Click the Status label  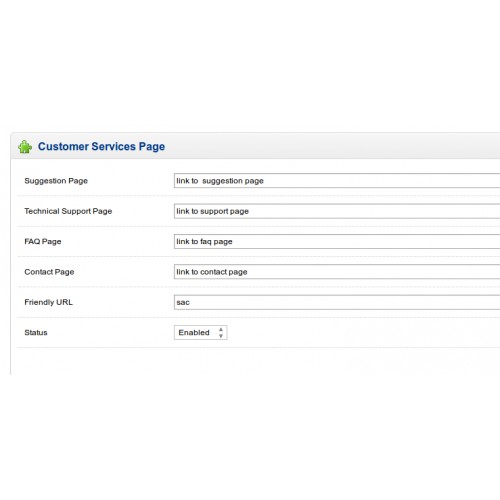[x=36, y=333]
